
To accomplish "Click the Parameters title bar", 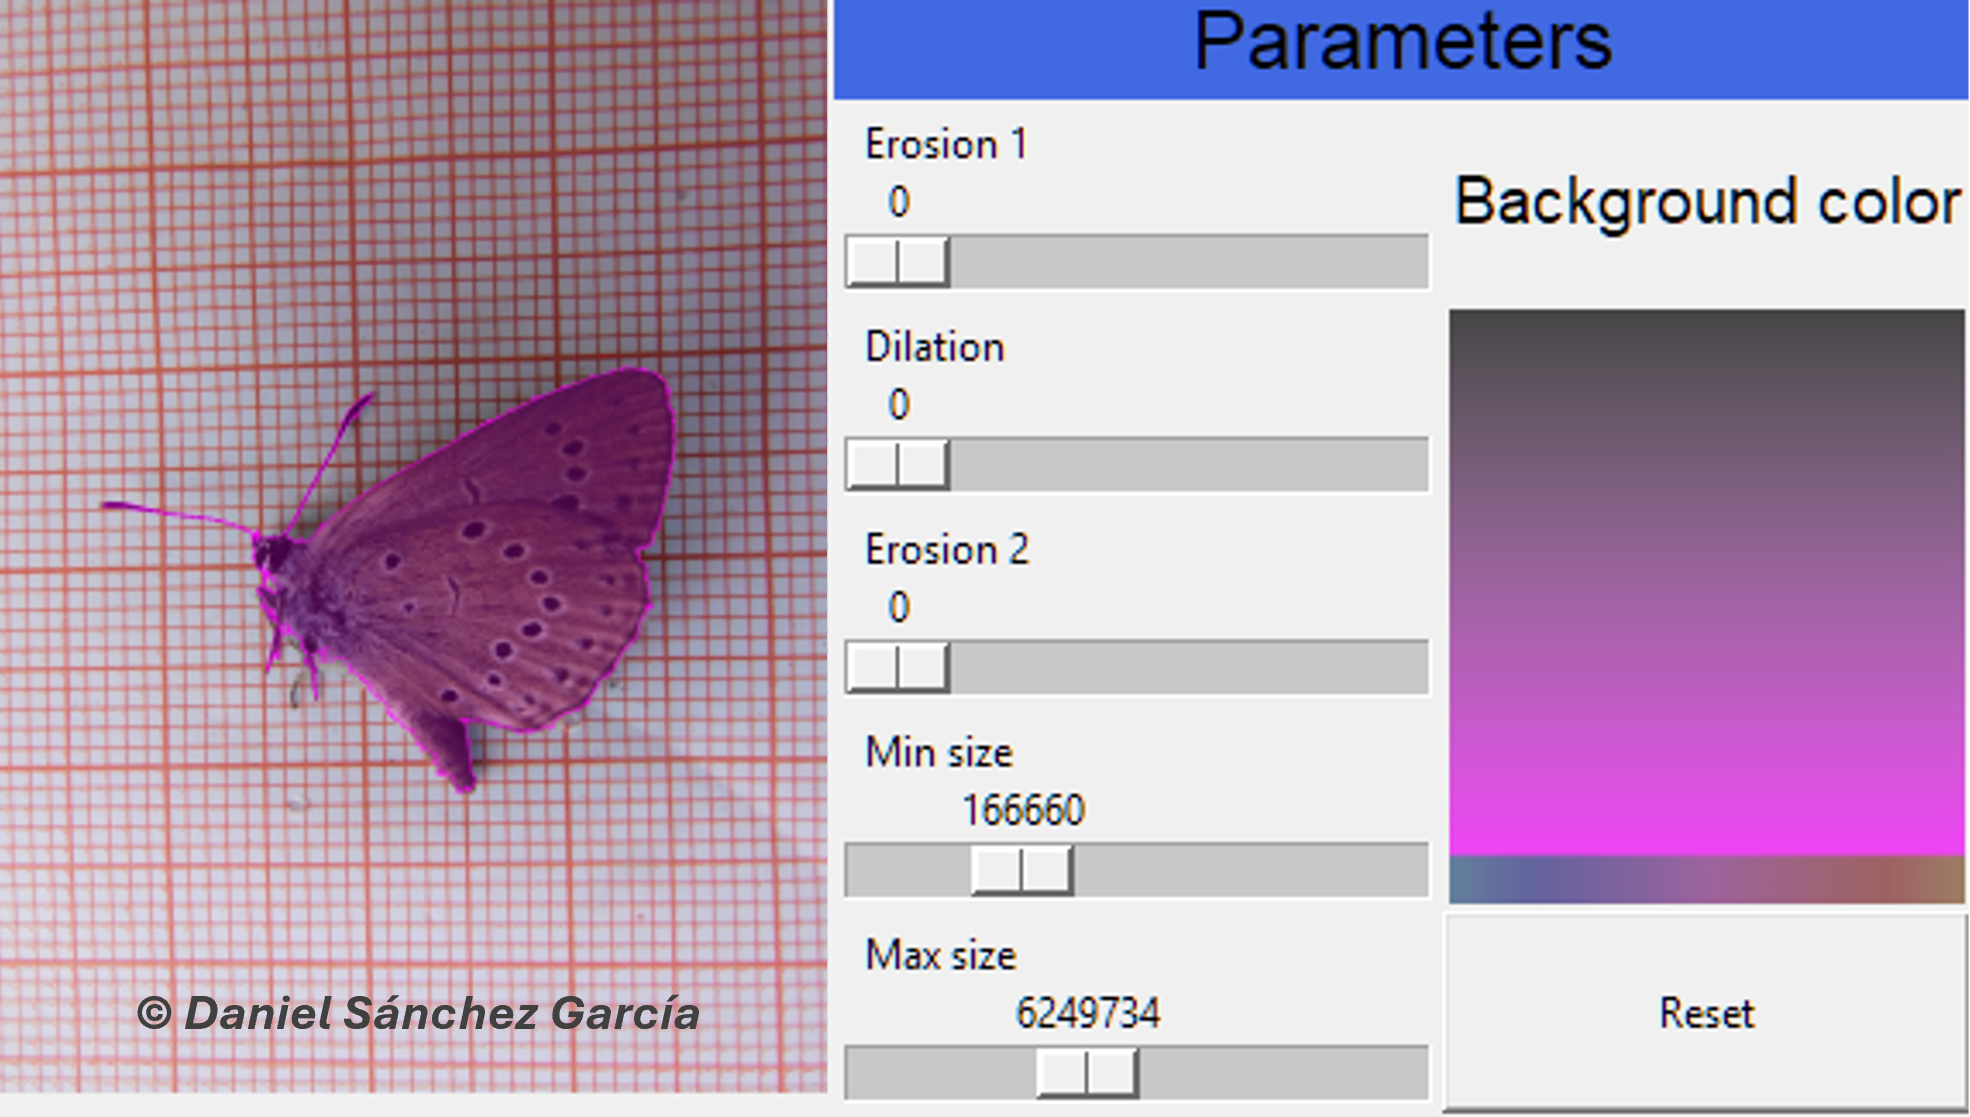I will coord(1401,49).
